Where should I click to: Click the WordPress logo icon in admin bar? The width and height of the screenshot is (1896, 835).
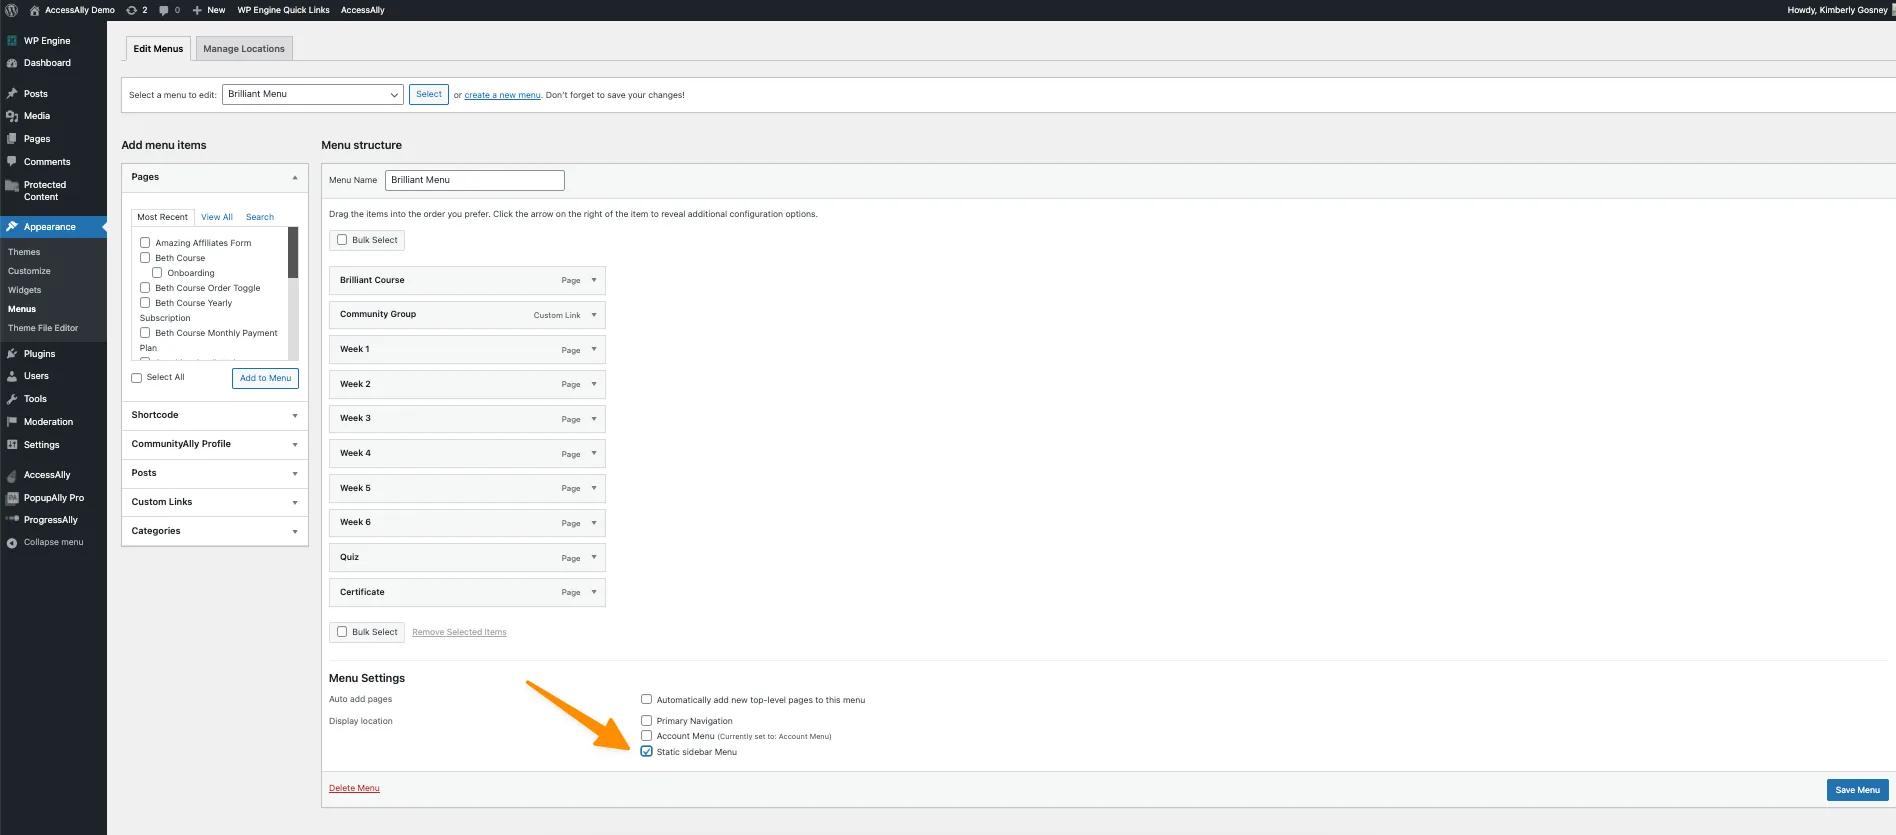tap(12, 10)
